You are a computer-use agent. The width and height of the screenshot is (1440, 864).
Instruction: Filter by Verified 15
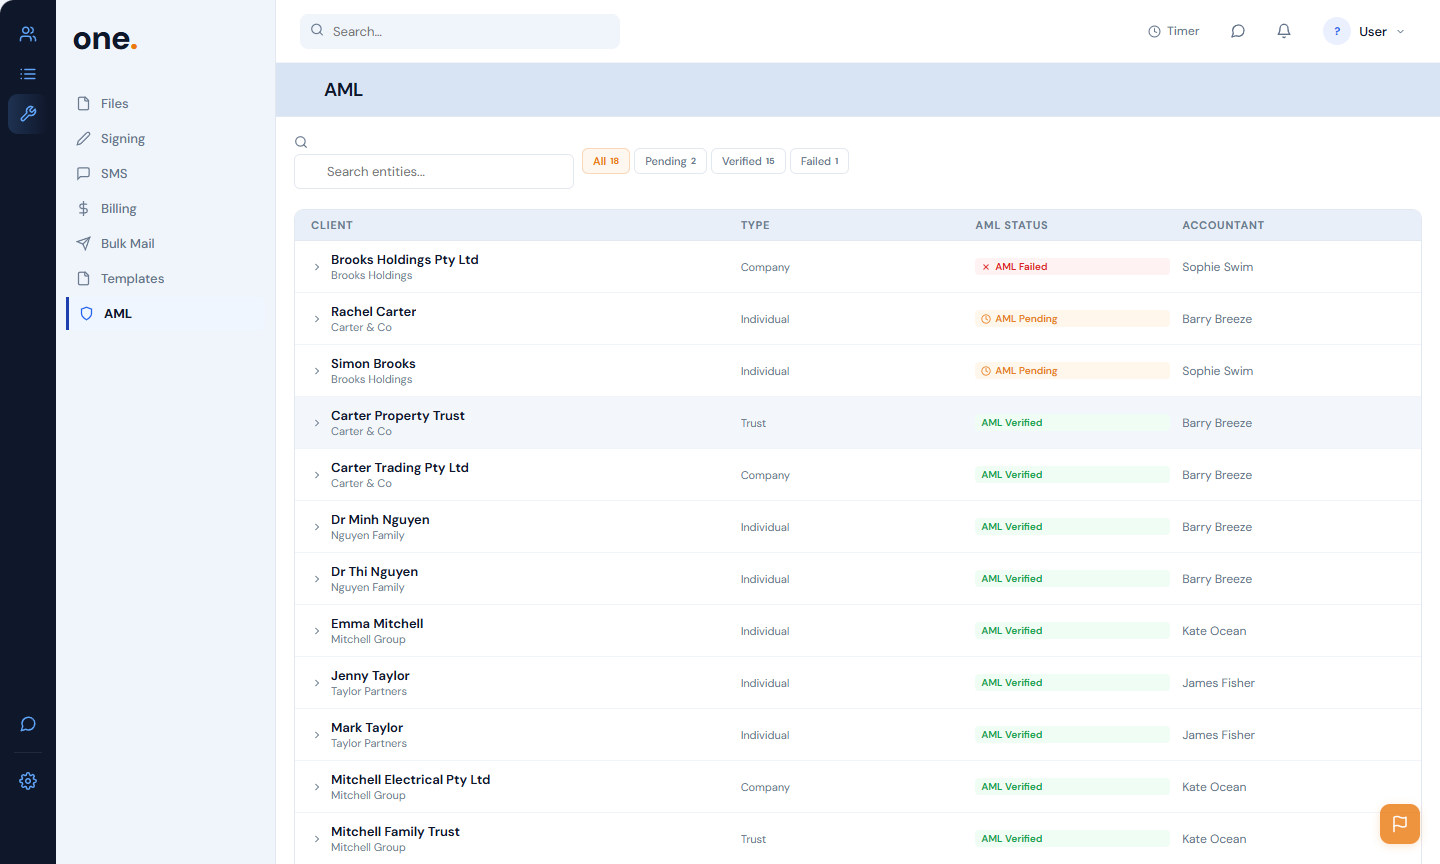(x=748, y=161)
